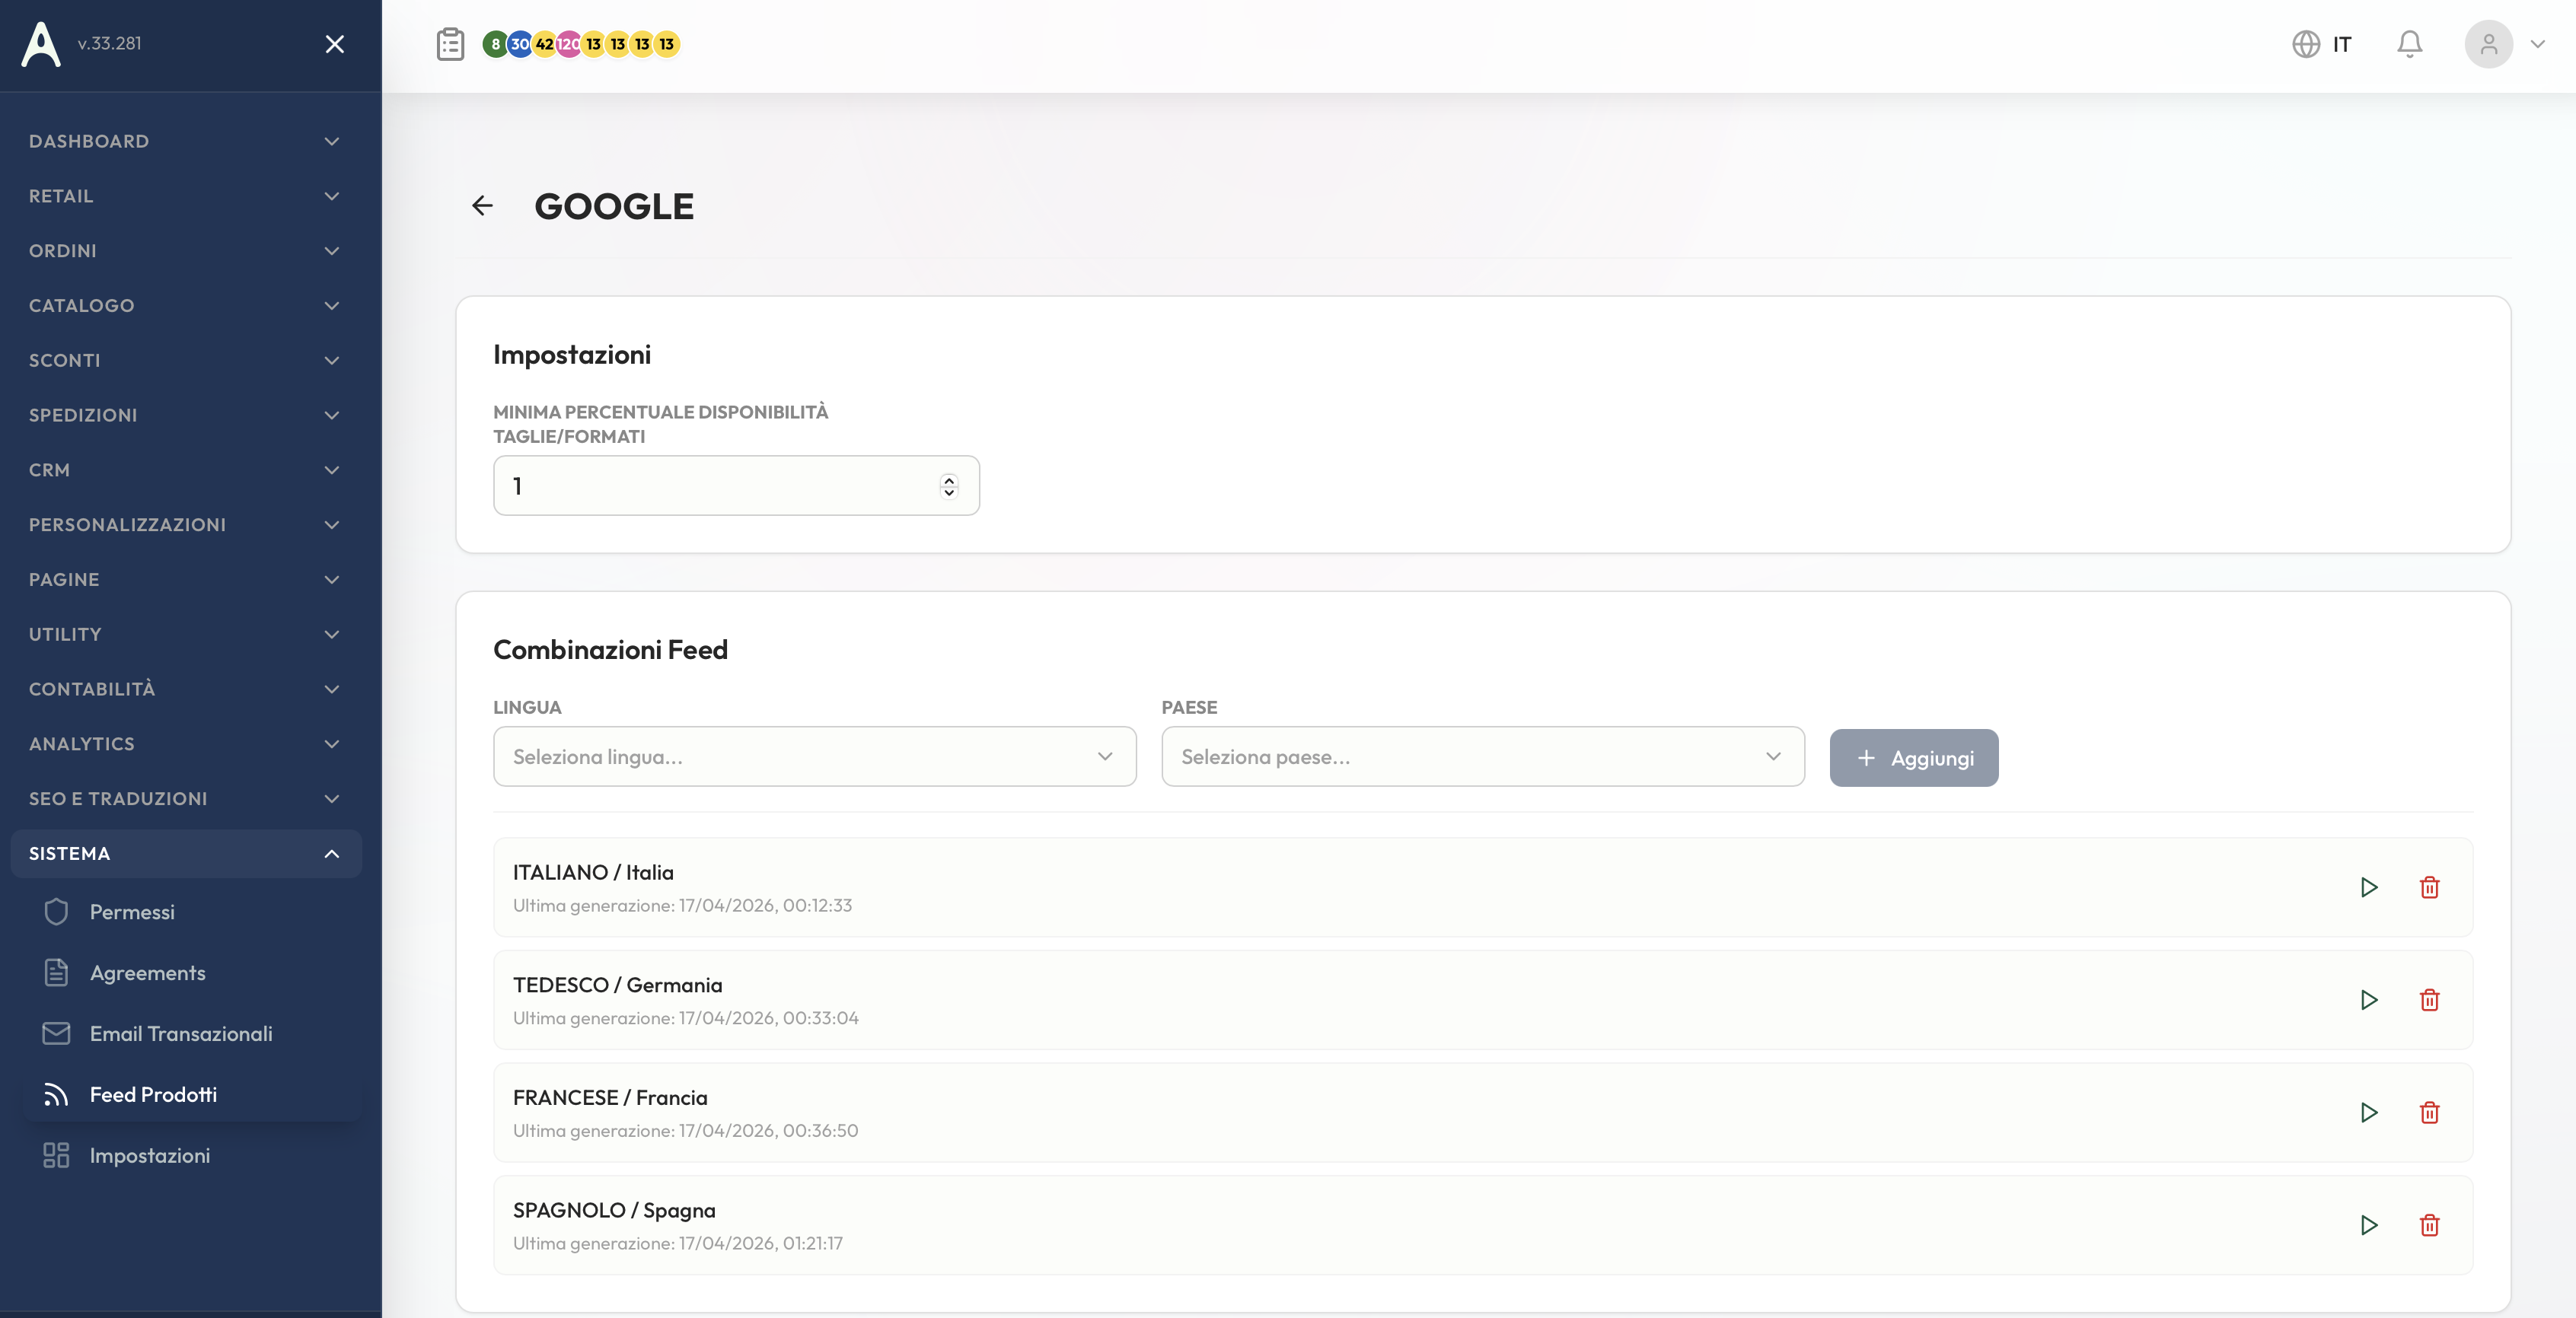
Task: Open the notifications bell
Action: point(2410,44)
